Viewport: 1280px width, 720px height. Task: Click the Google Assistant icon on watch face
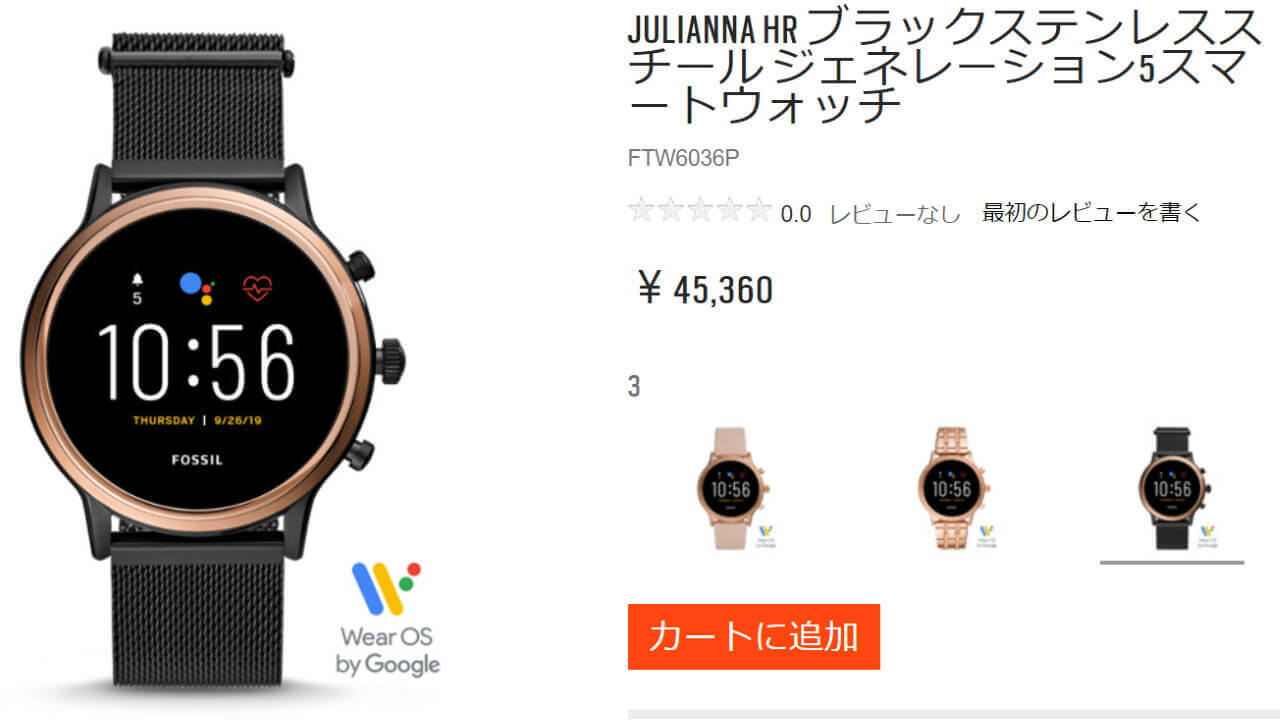click(196, 288)
